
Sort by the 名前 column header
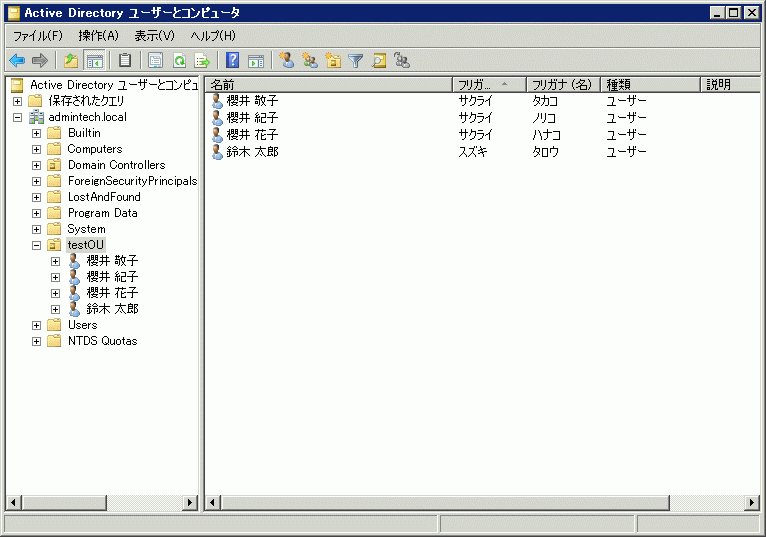[329, 85]
